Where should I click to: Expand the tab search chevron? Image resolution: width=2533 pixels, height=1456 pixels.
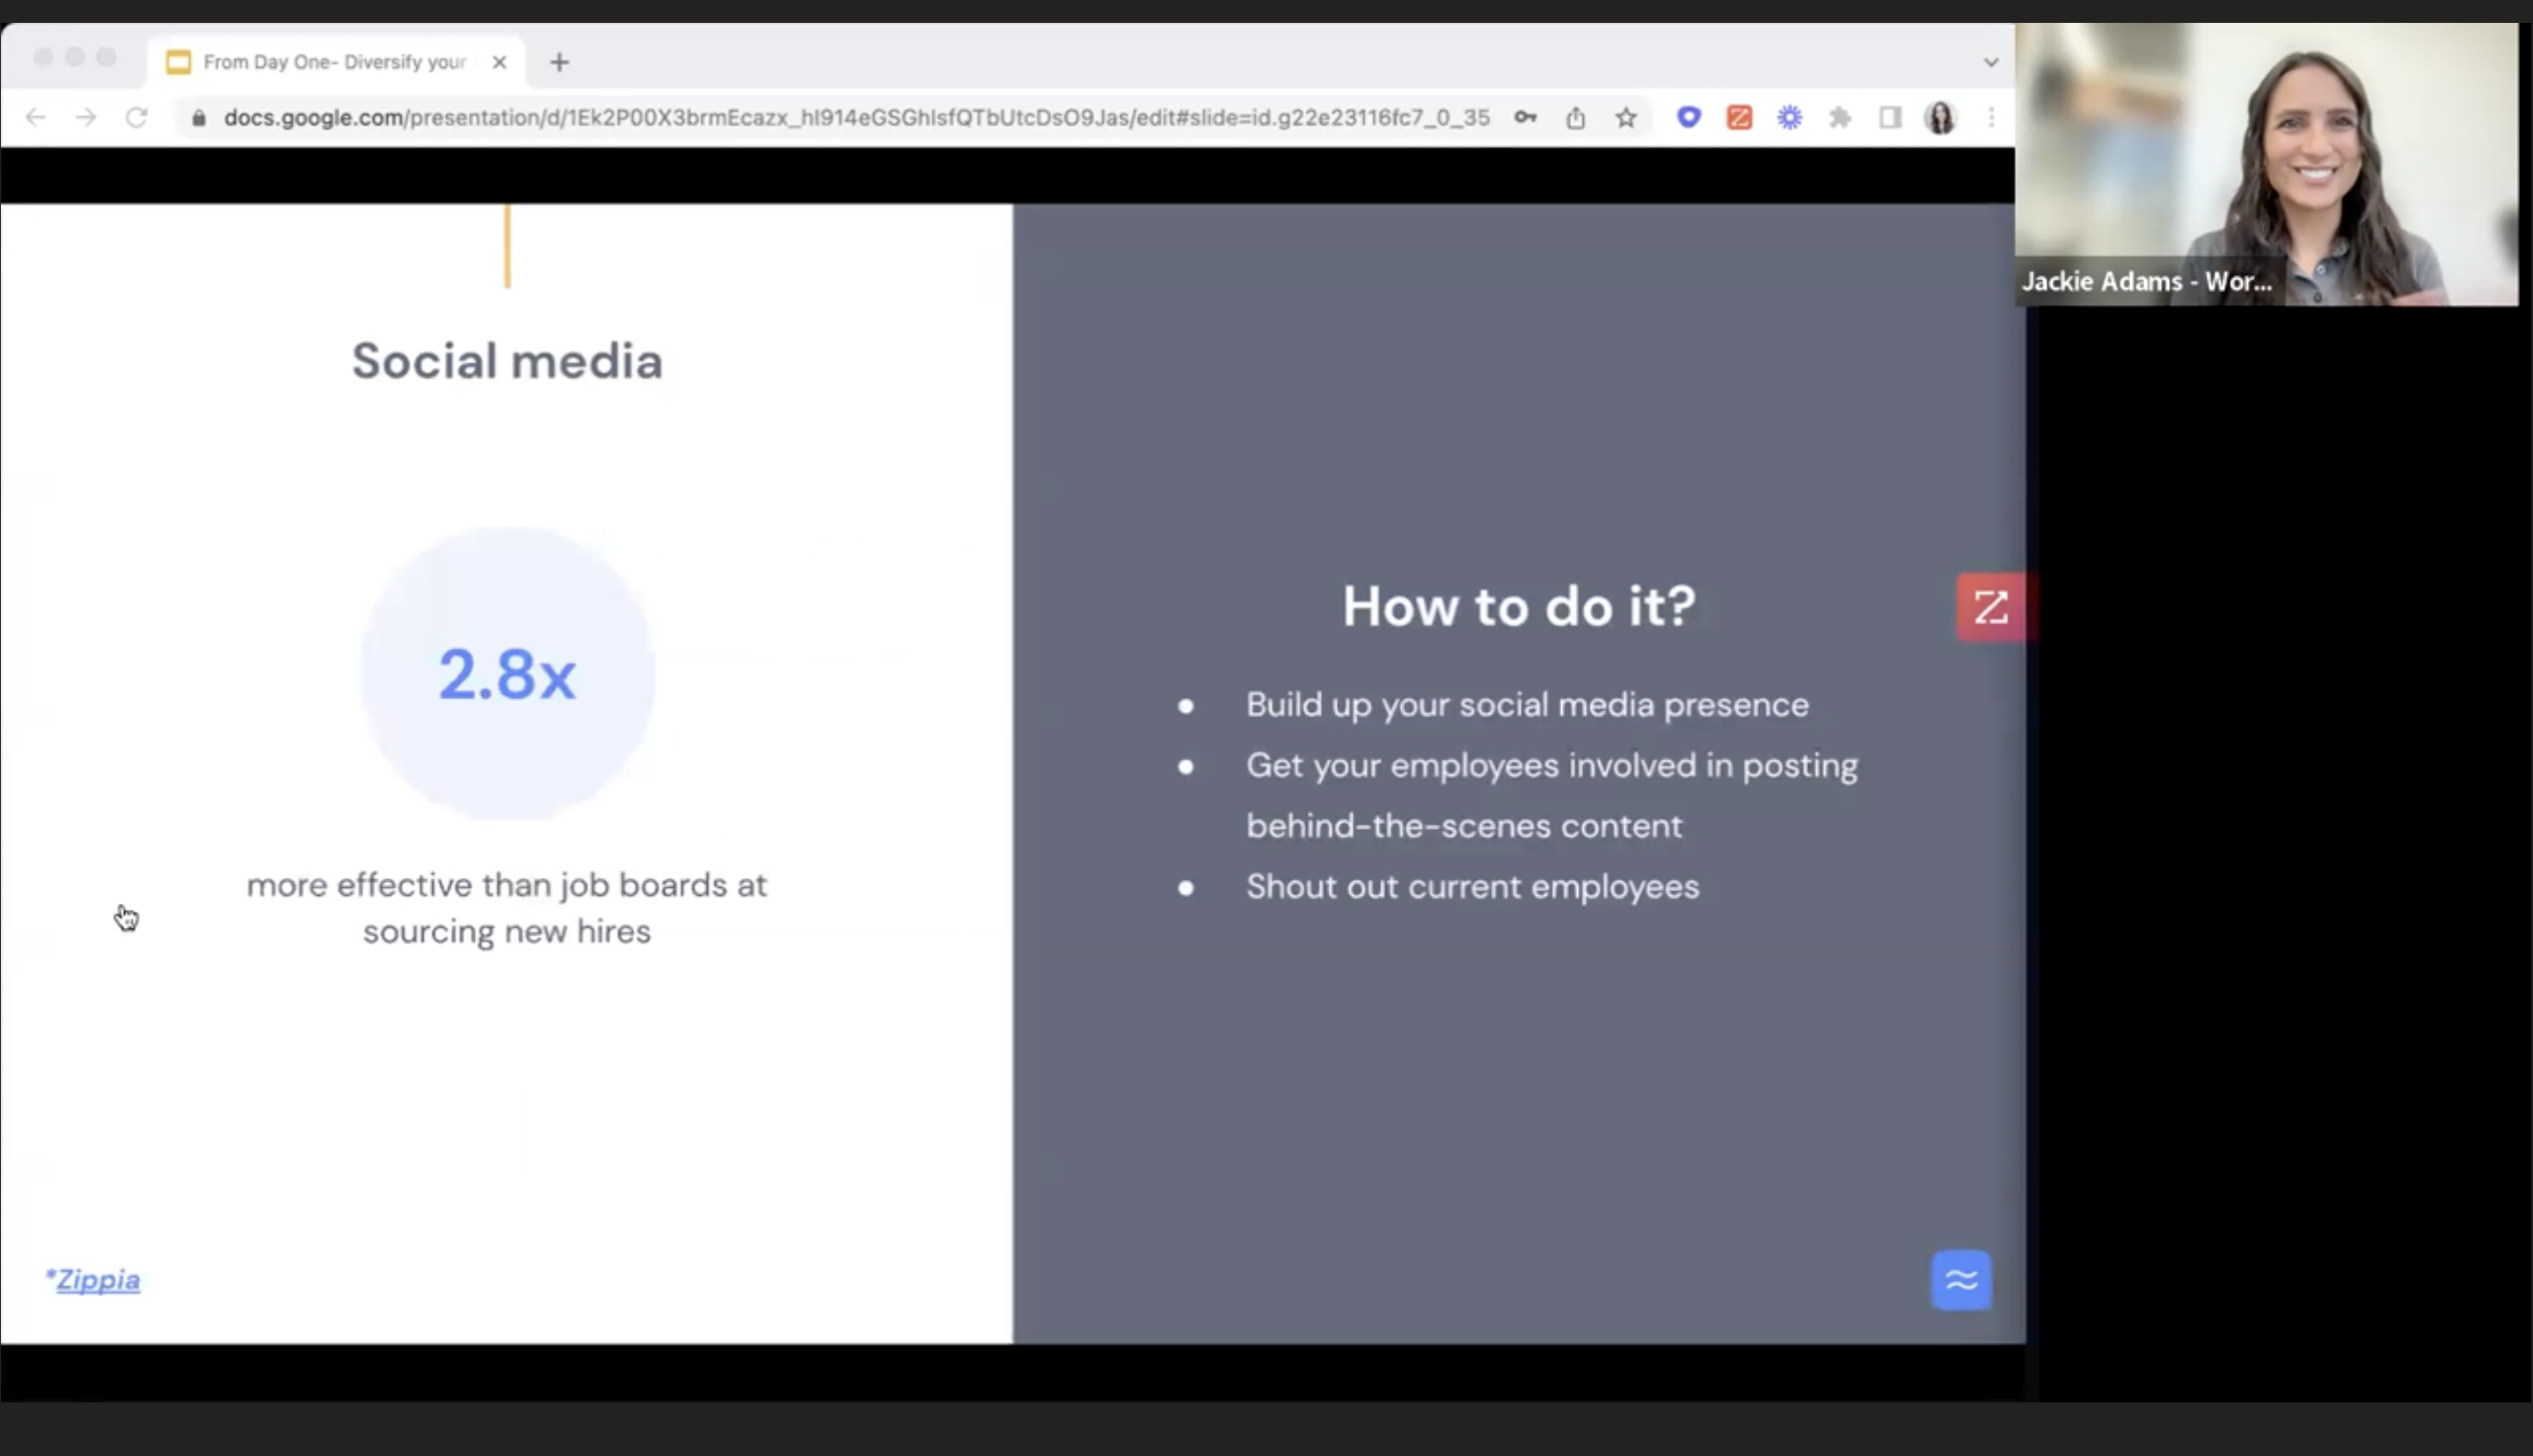(x=1991, y=62)
